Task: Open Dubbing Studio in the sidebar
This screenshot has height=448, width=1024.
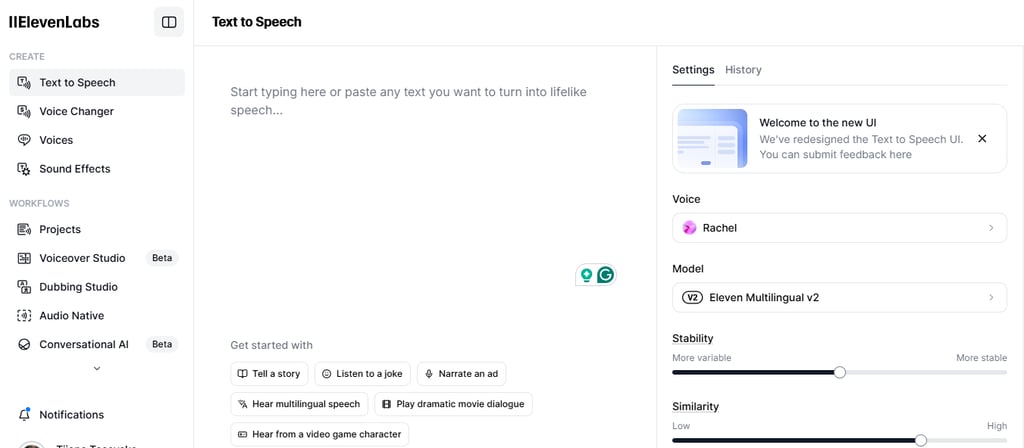Action: point(97,287)
